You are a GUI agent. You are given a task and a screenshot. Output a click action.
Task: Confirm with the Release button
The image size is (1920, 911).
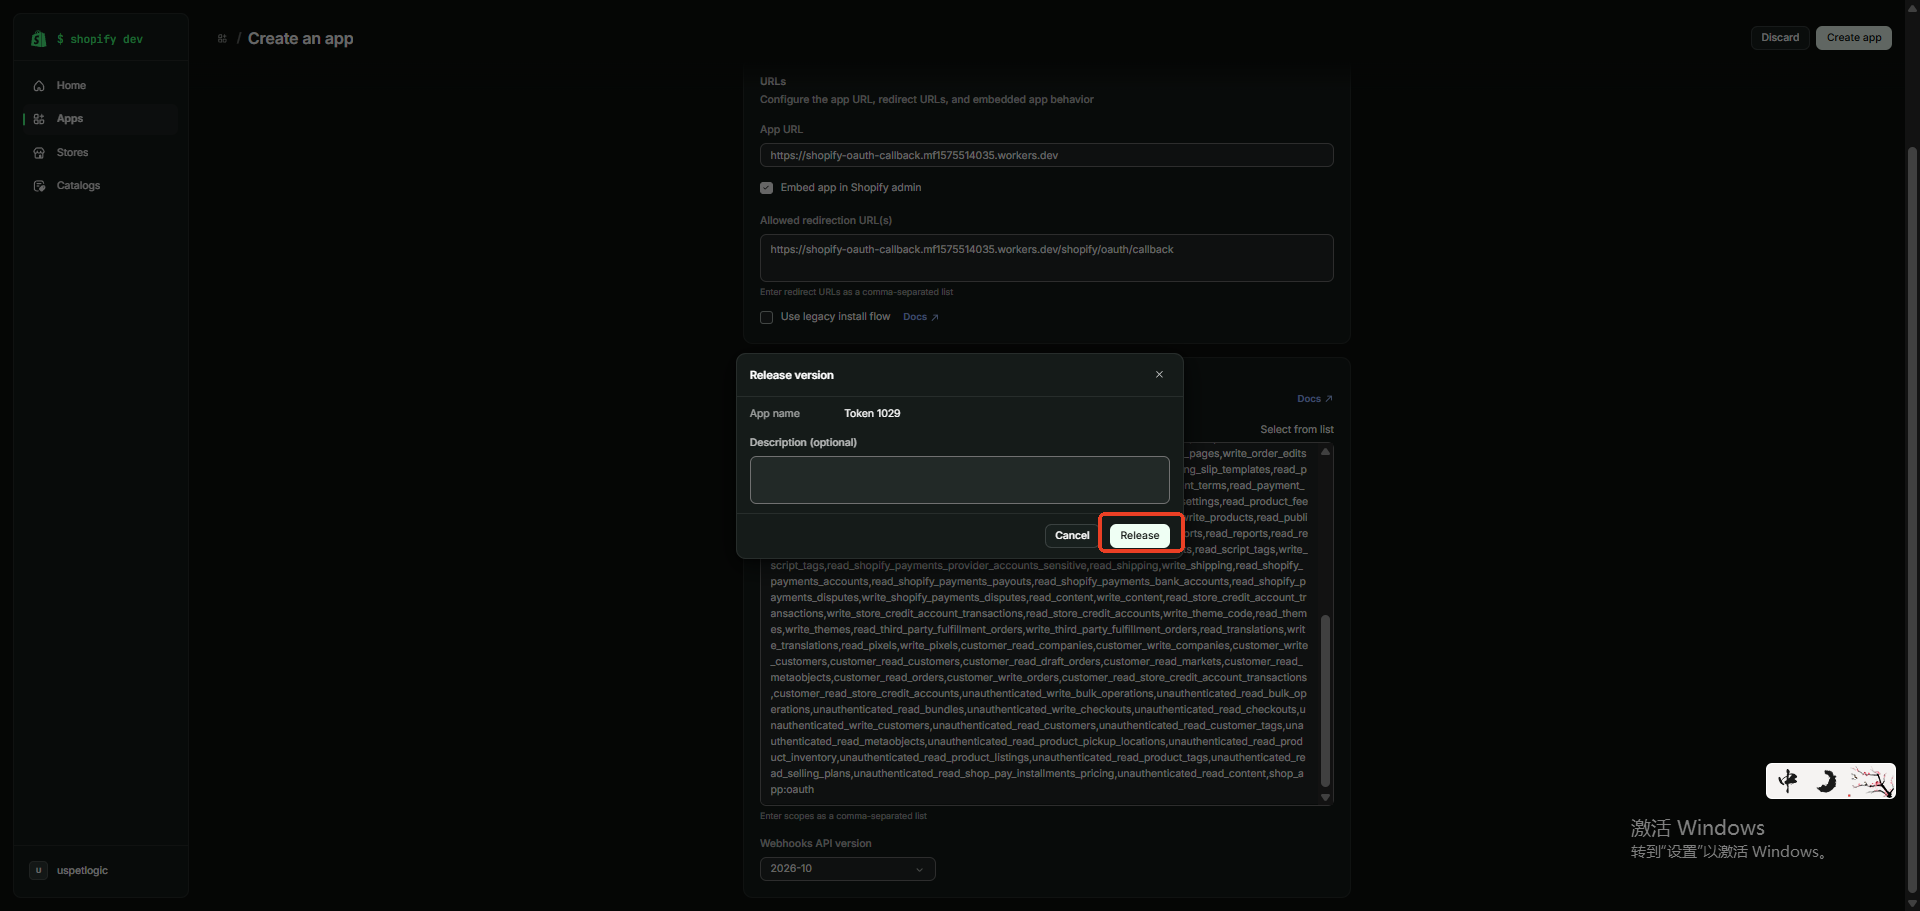click(x=1140, y=536)
